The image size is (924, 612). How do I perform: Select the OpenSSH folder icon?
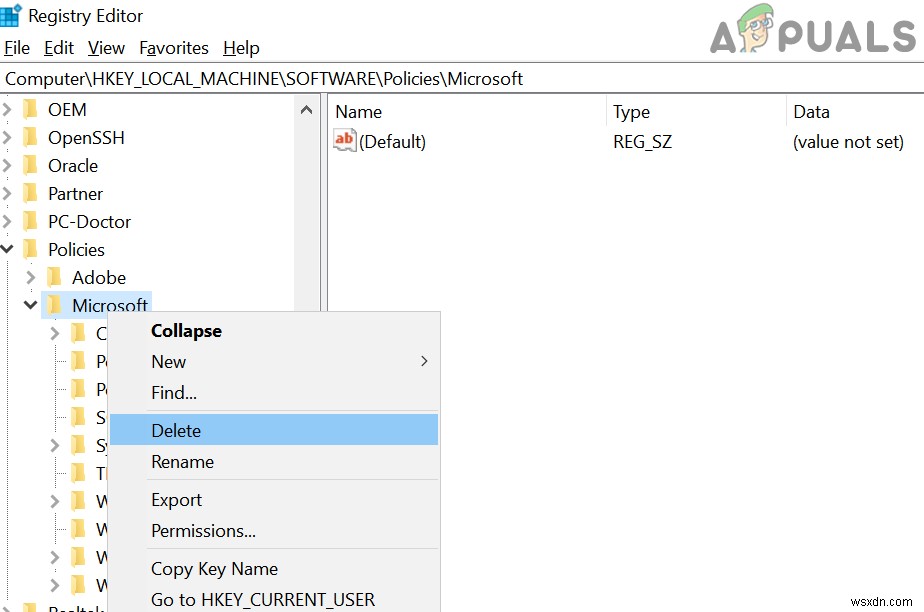(30, 137)
